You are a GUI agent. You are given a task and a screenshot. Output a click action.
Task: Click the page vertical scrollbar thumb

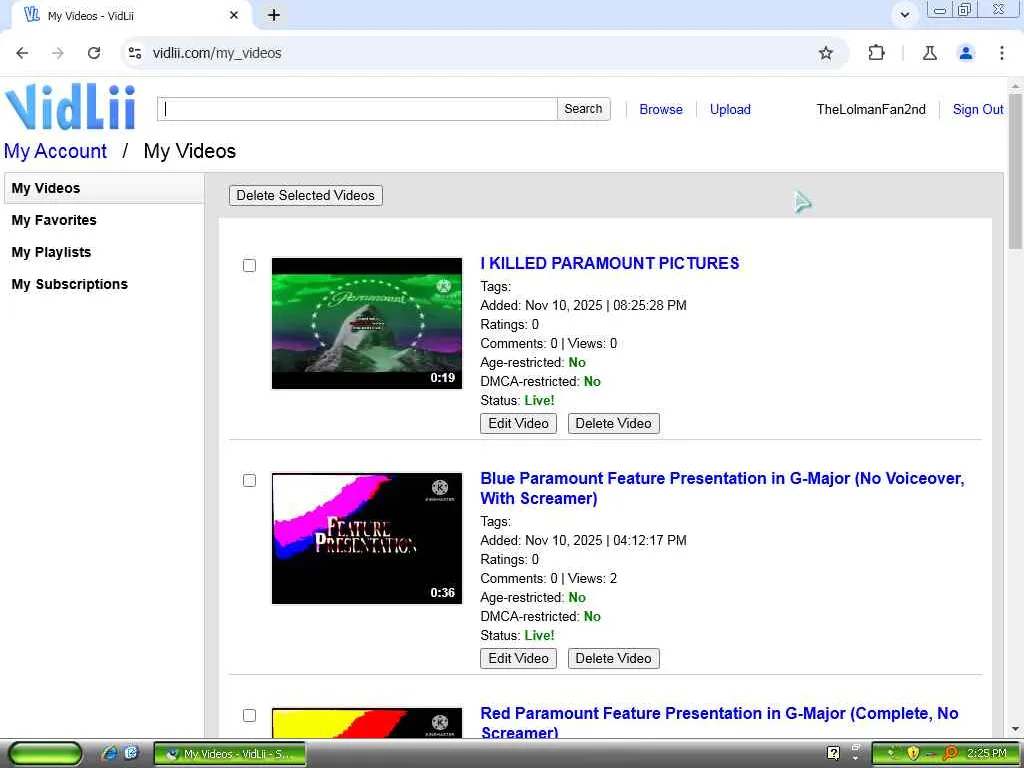coord(1016,171)
